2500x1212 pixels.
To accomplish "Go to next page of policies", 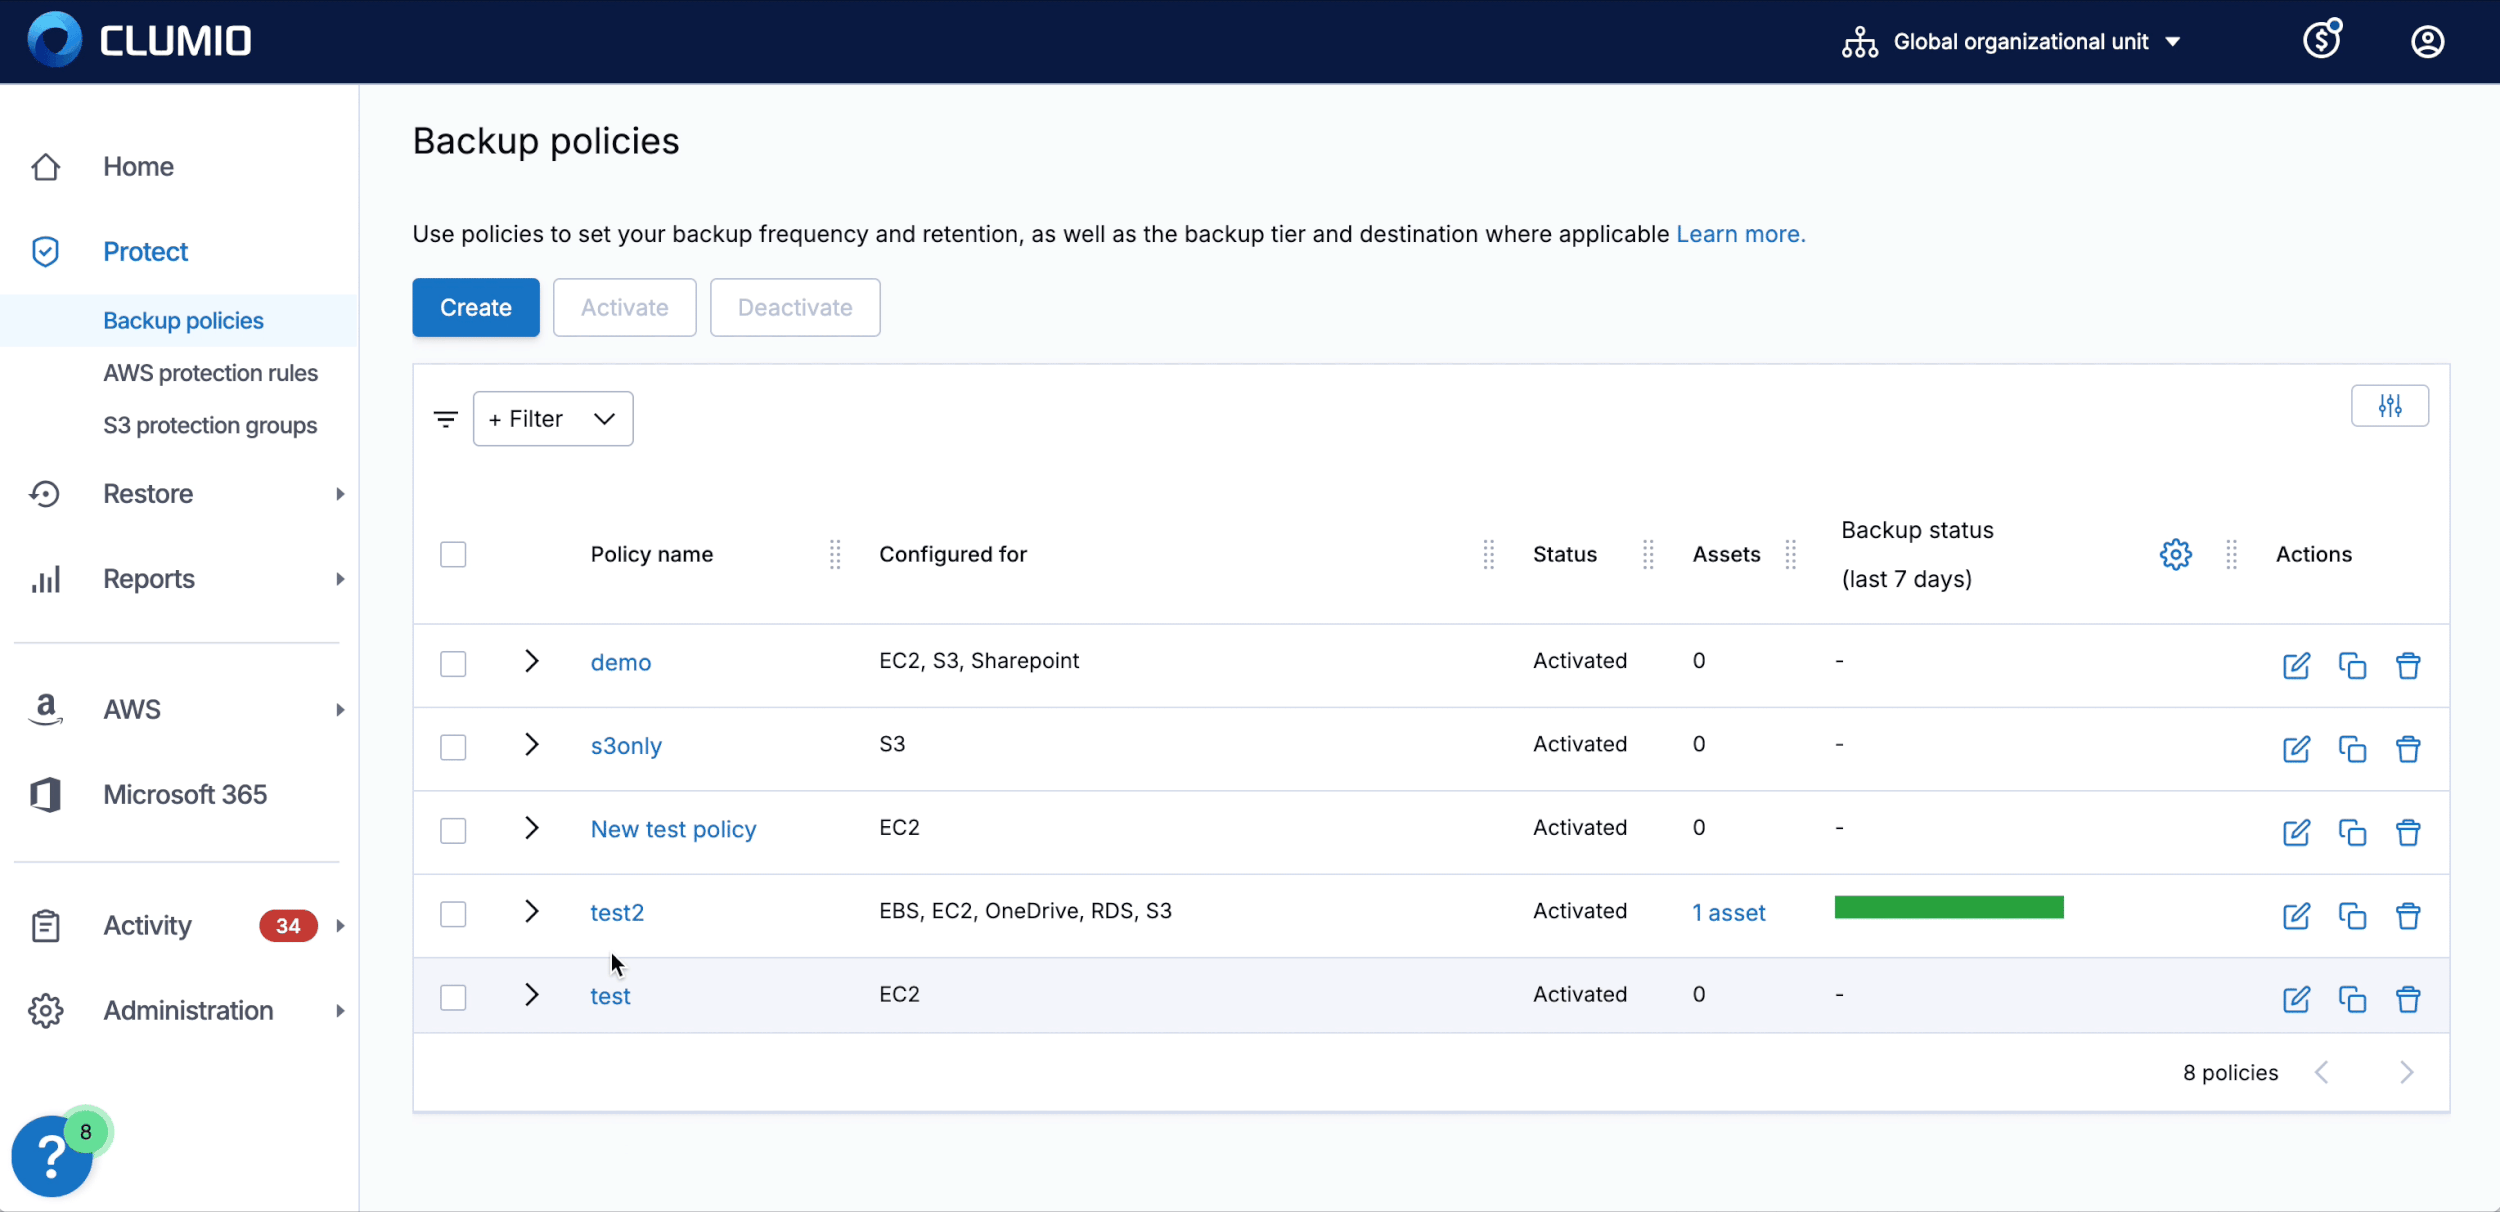I will click(x=2406, y=1073).
